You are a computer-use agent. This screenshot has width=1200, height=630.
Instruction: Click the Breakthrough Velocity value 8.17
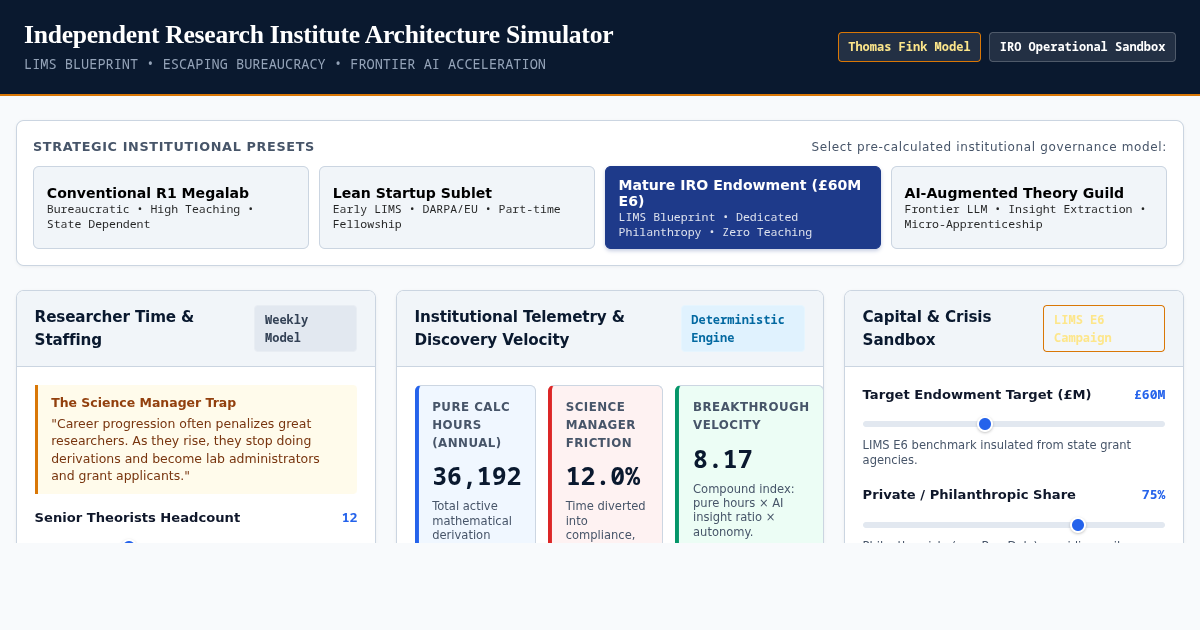coord(723,459)
